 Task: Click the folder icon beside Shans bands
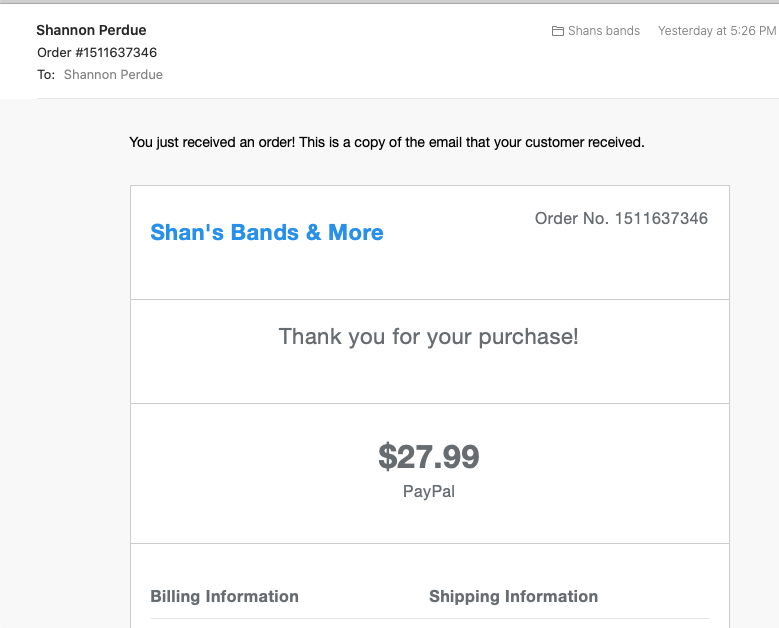pyautogui.click(x=558, y=31)
